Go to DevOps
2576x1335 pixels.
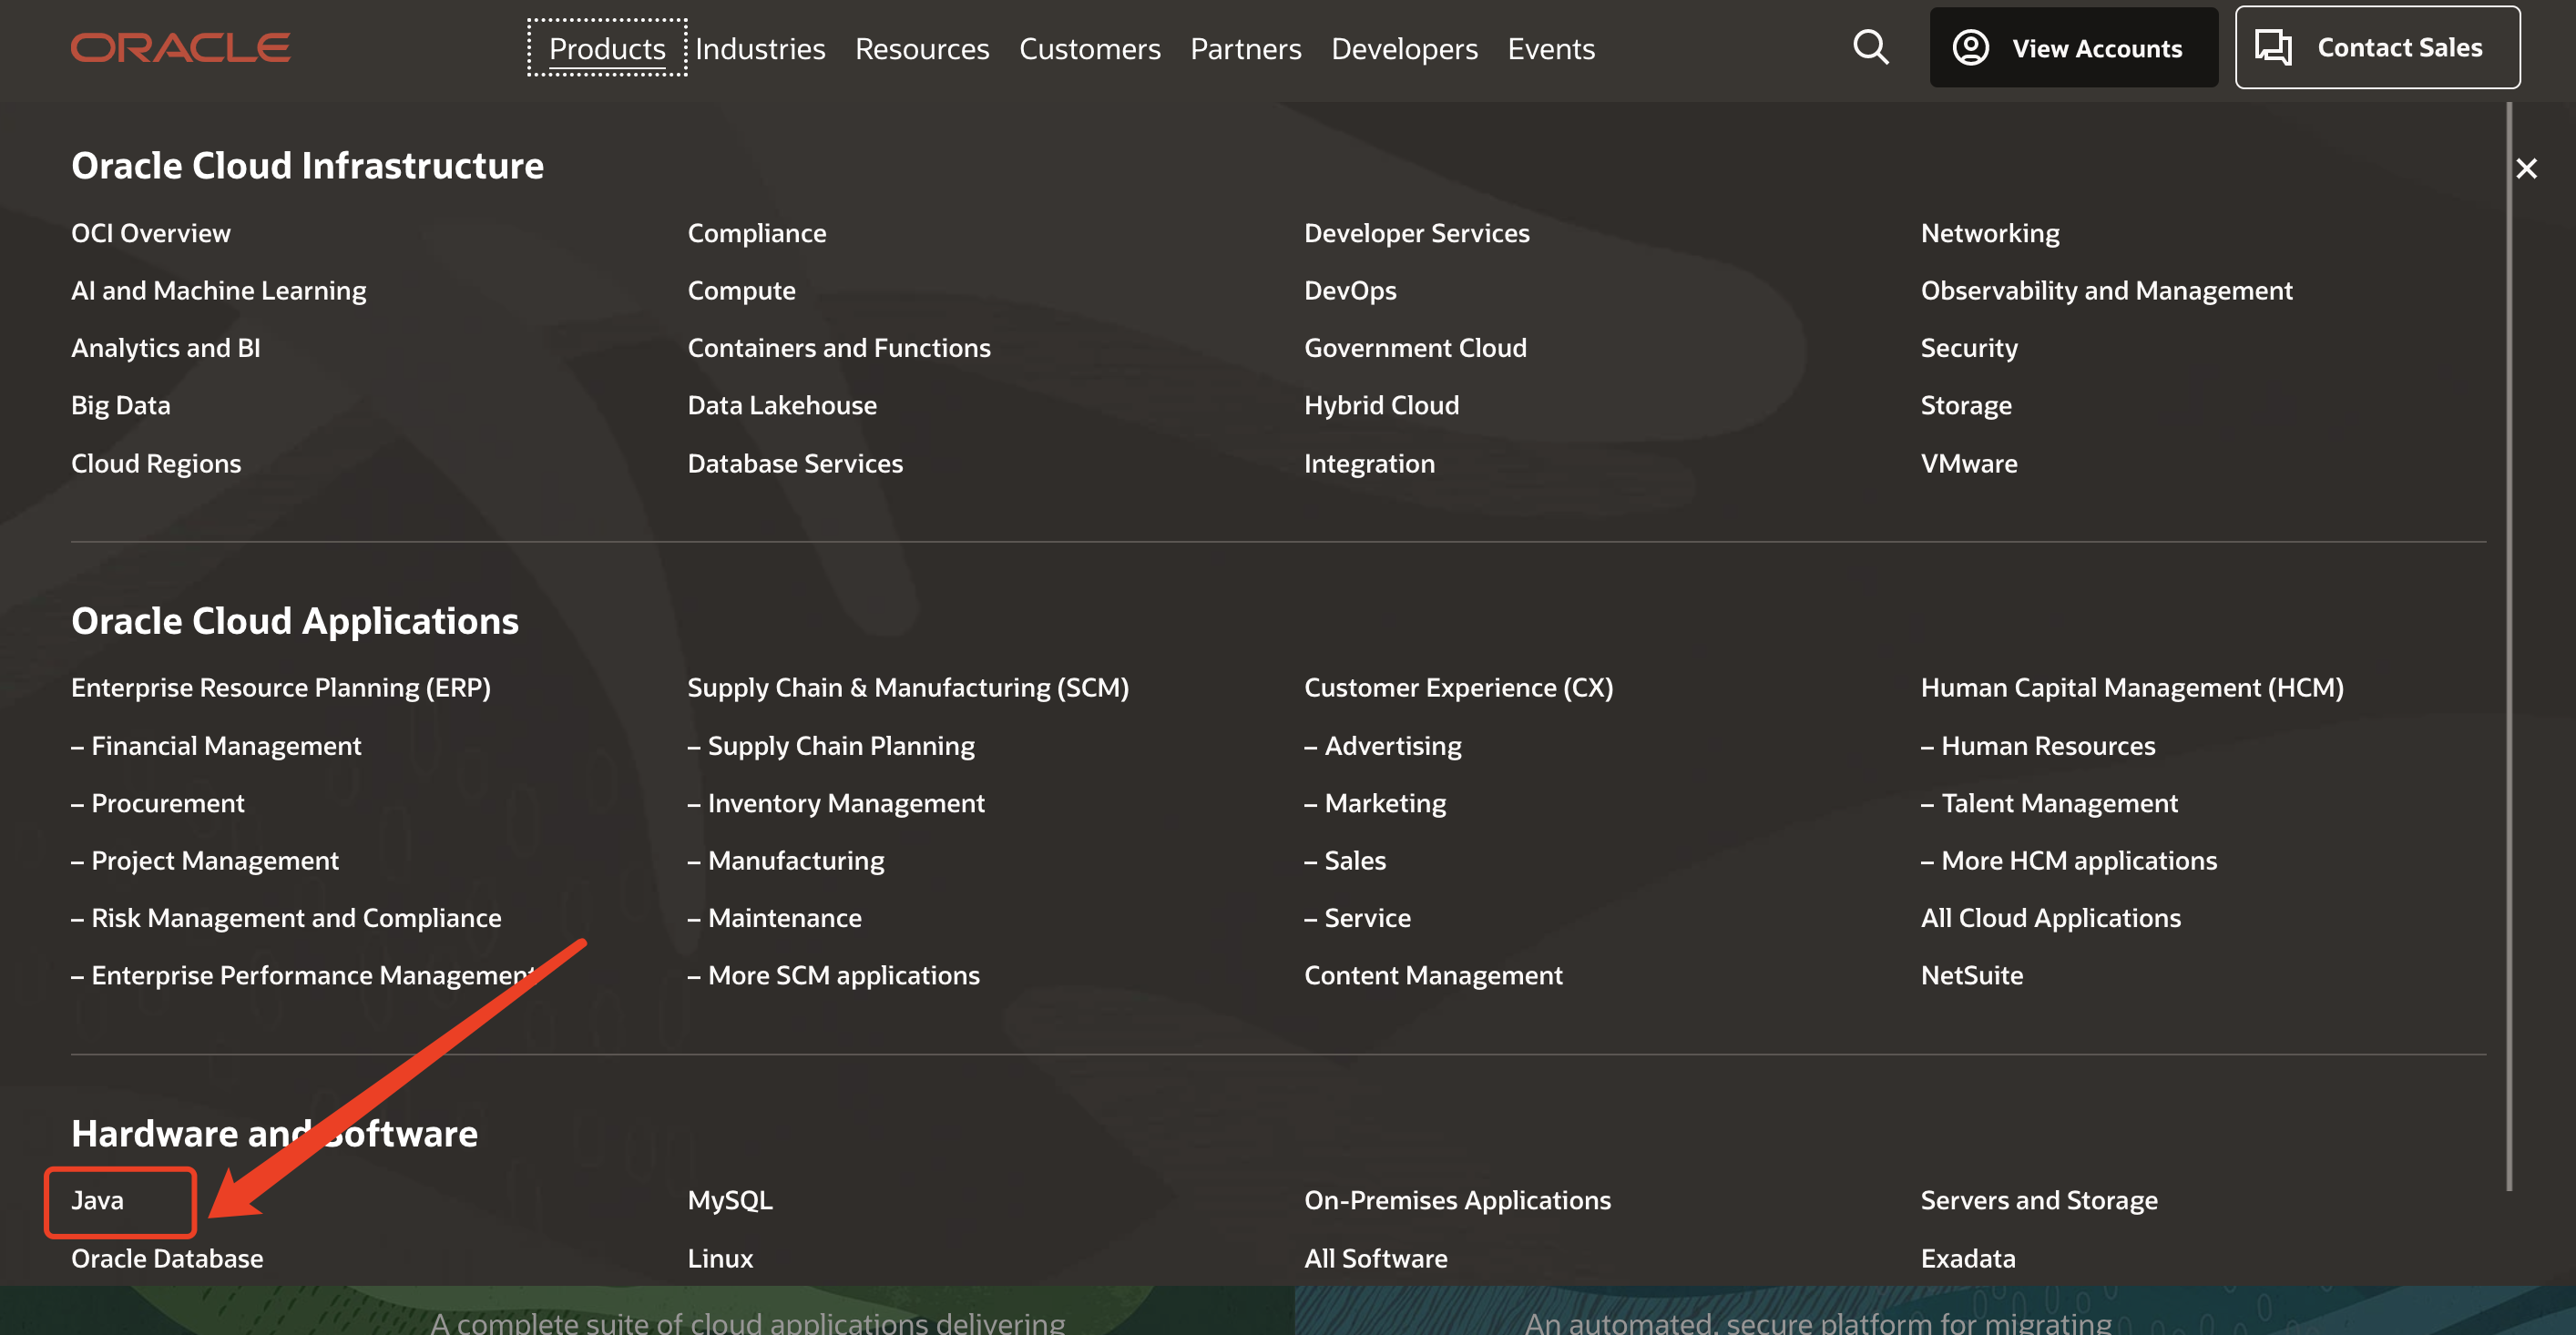click(x=1350, y=290)
